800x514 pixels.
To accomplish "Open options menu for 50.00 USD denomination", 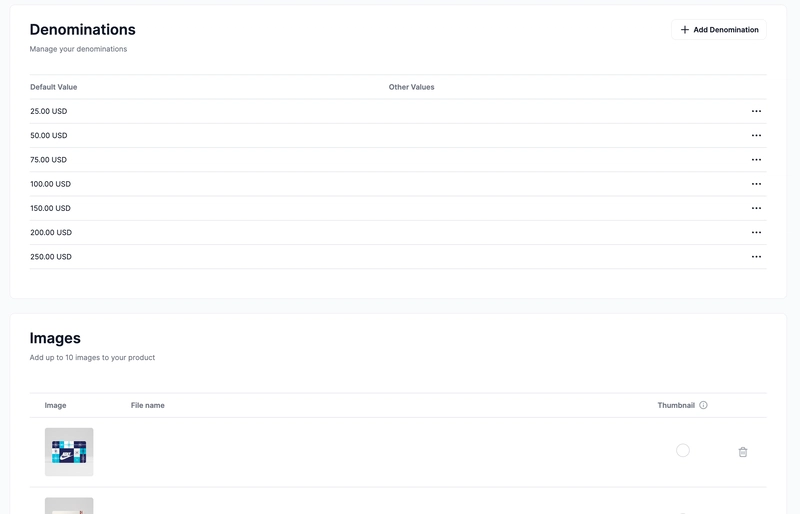I will click(756, 135).
